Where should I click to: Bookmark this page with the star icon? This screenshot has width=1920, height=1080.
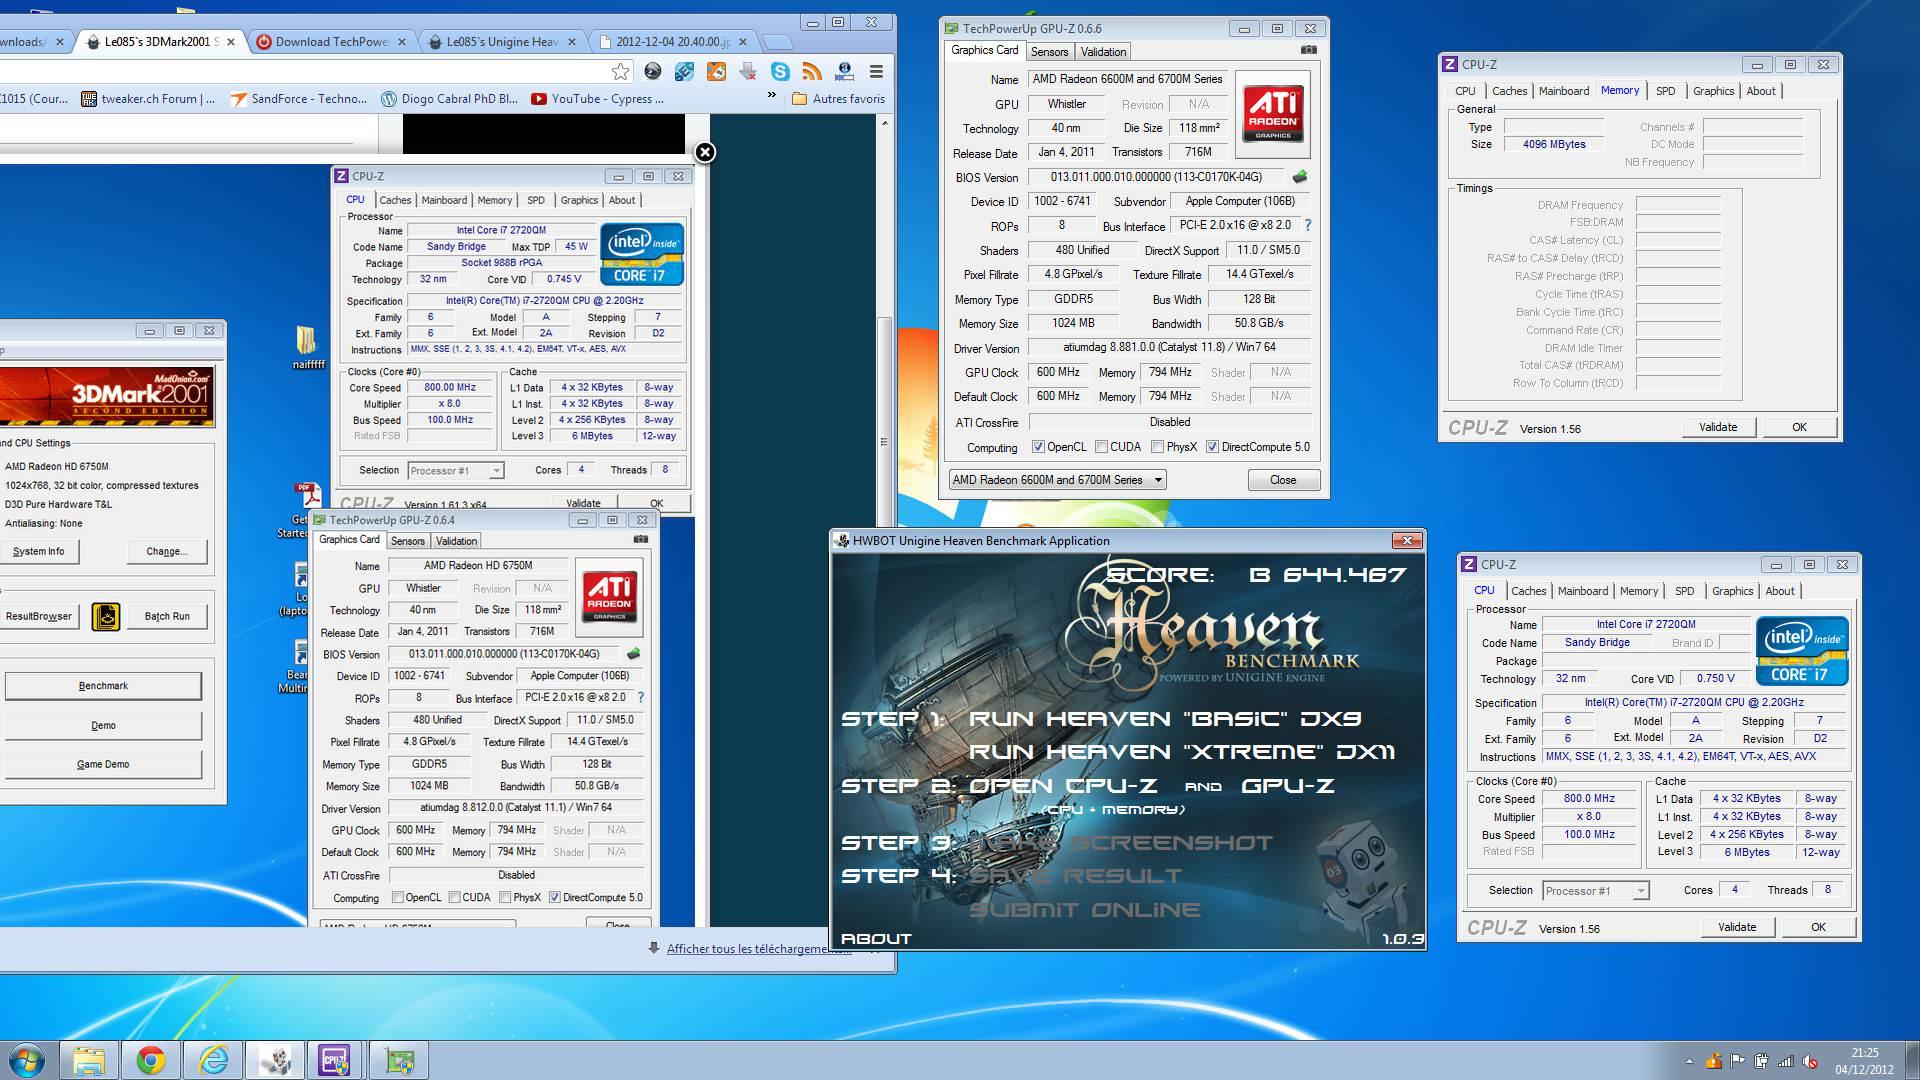pyautogui.click(x=620, y=71)
